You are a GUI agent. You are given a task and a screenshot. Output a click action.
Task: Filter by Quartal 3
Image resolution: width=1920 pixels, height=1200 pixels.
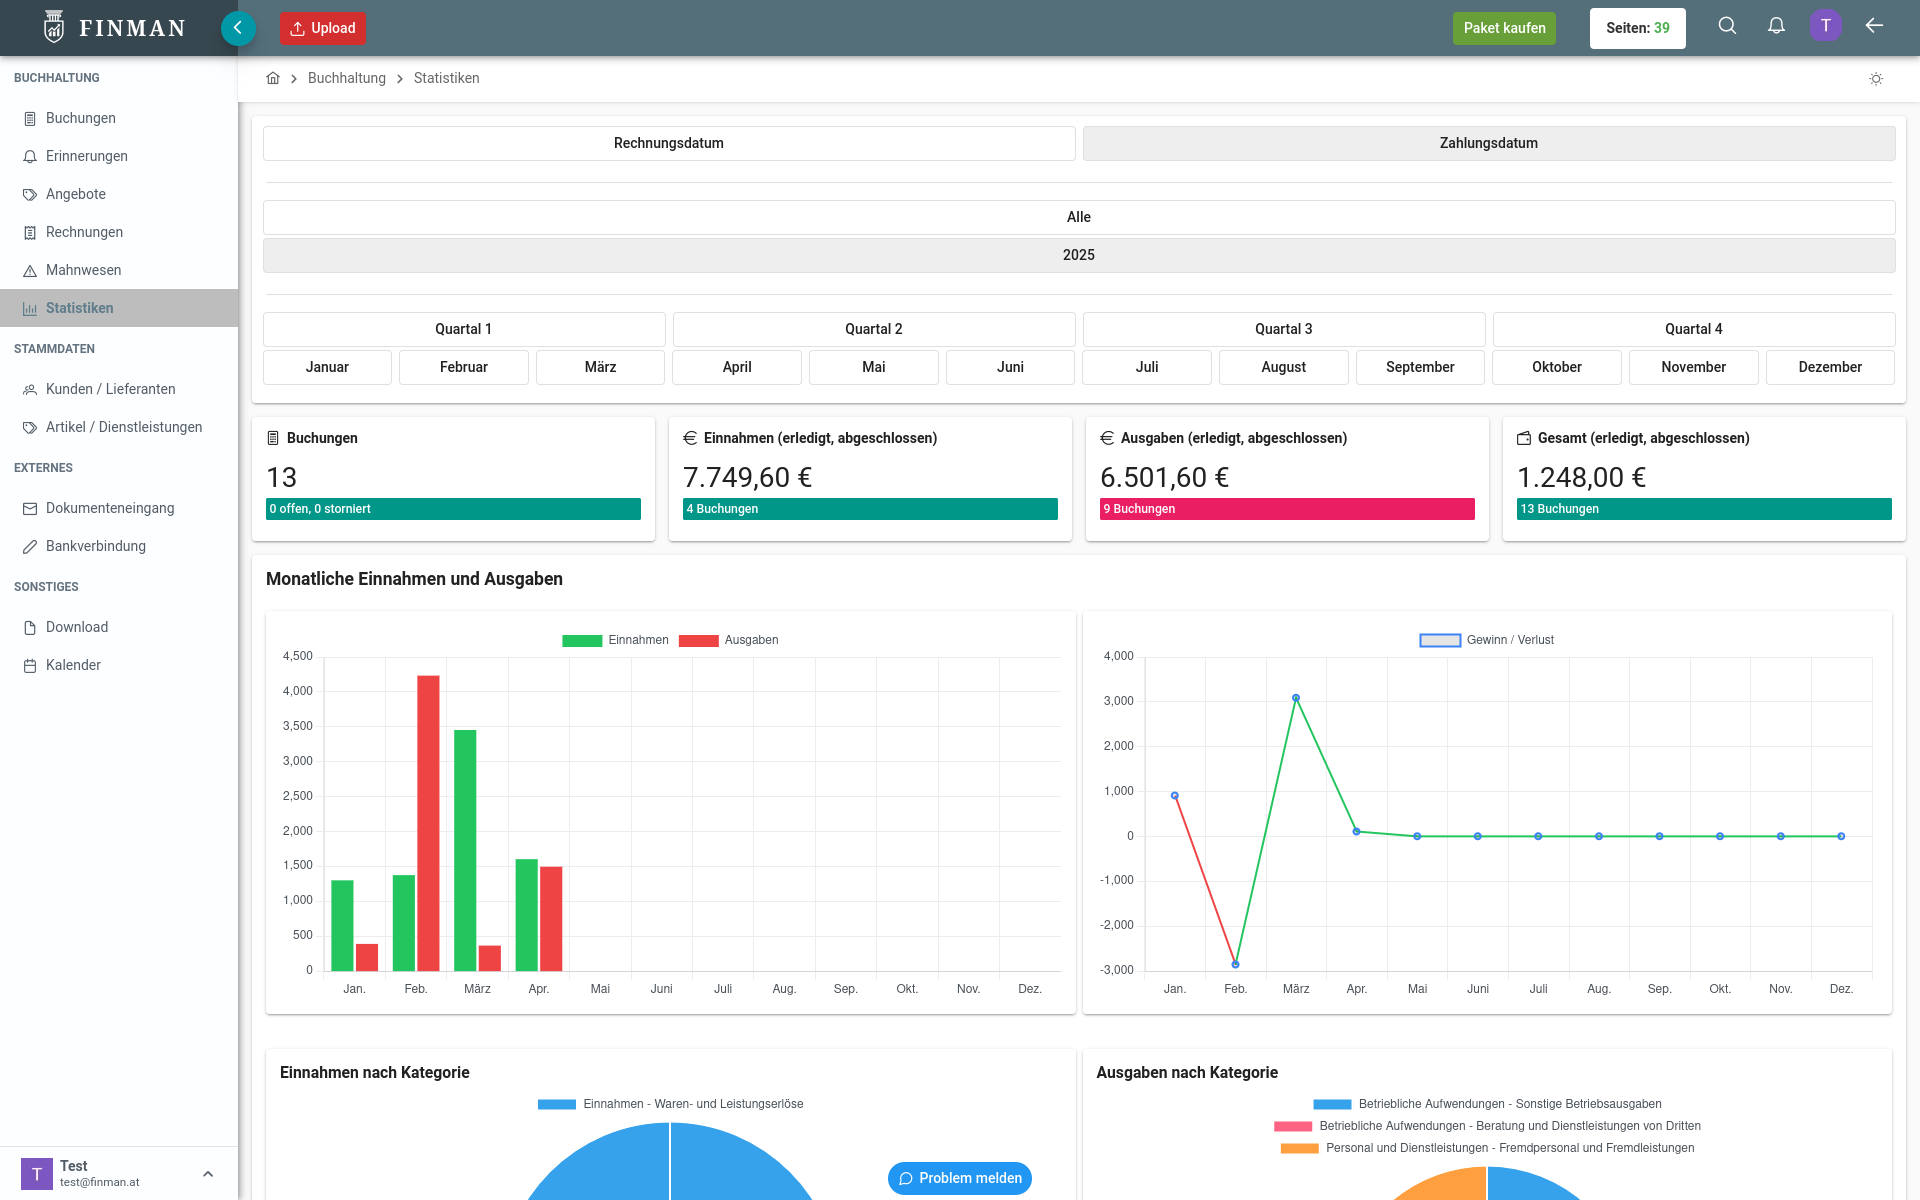pyautogui.click(x=1284, y=329)
